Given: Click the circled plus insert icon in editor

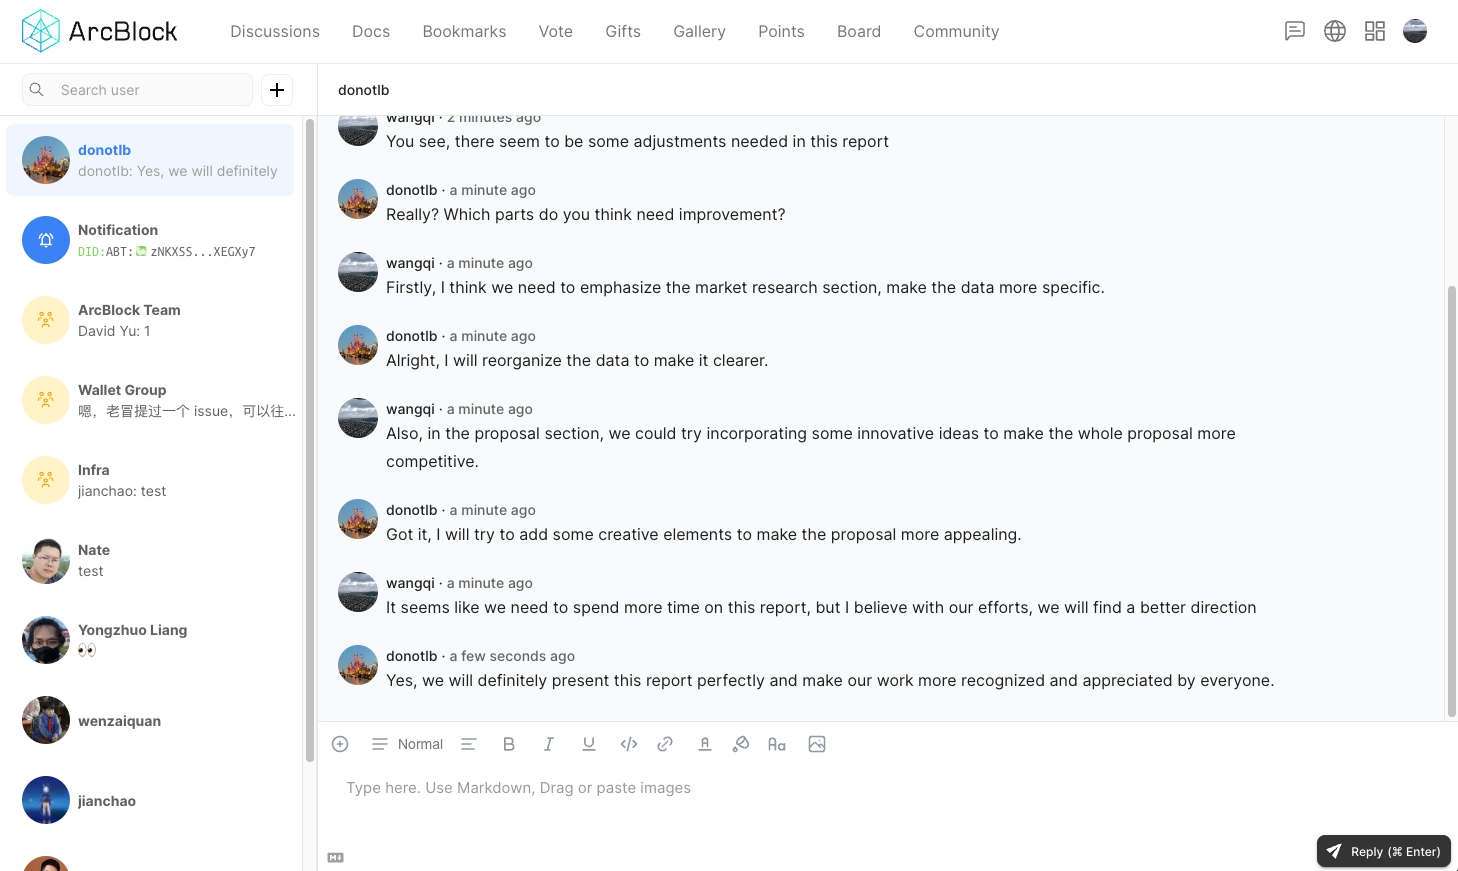Looking at the screenshot, I should click(340, 744).
